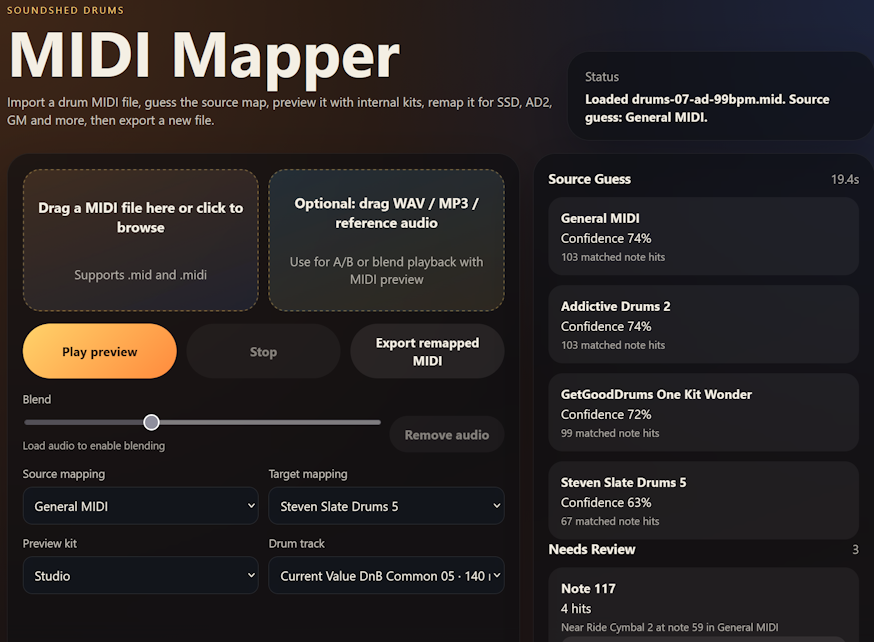
Task: Select the General MIDI source guess card
Action: (703, 236)
